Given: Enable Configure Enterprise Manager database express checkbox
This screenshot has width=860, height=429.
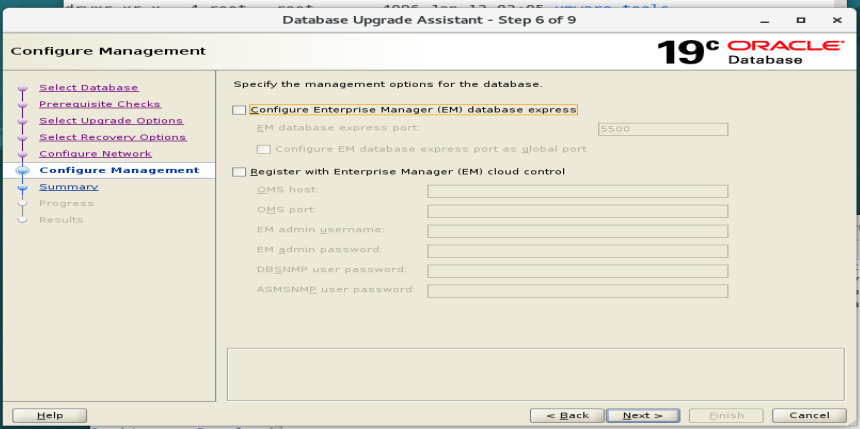Looking at the screenshot, I should coord(239,110).
